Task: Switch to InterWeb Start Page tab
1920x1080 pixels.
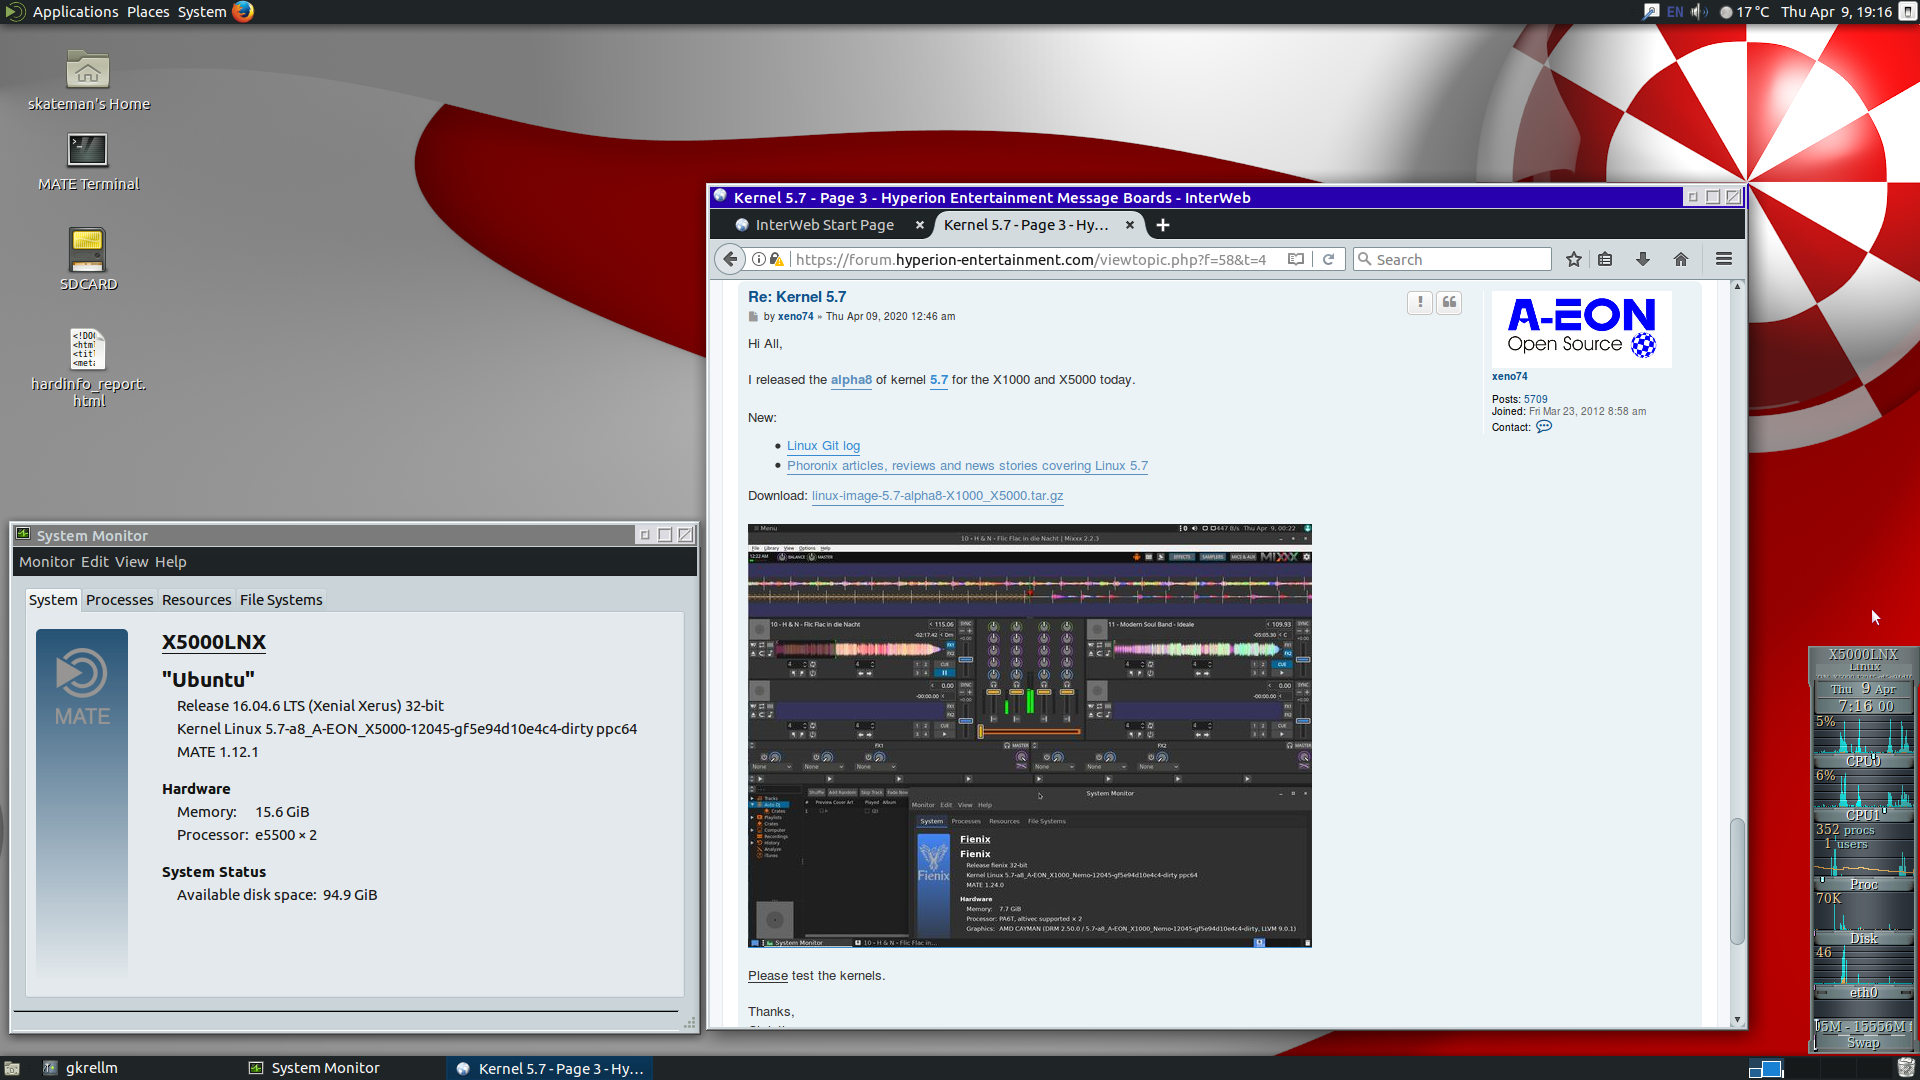Action: (825, 225)
